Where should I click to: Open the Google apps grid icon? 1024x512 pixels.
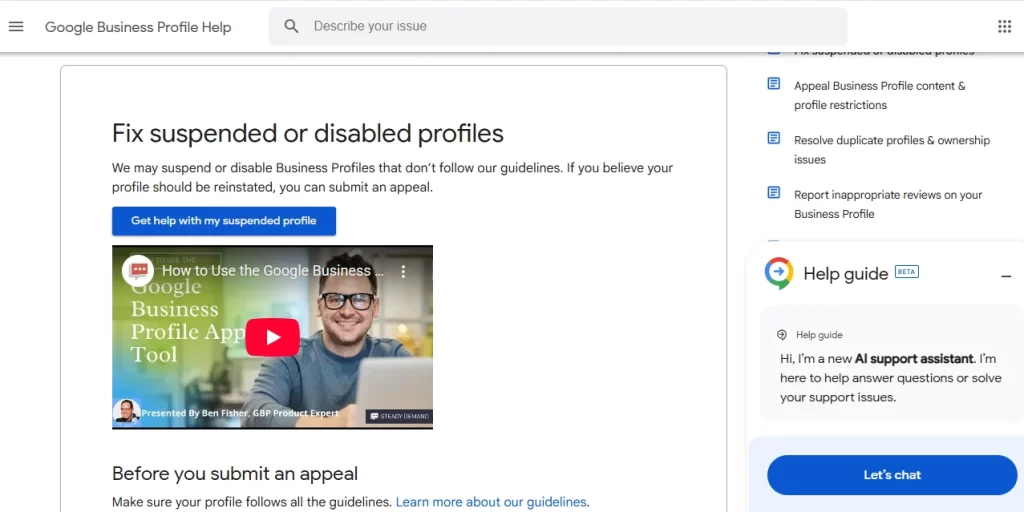(1004, 26)
